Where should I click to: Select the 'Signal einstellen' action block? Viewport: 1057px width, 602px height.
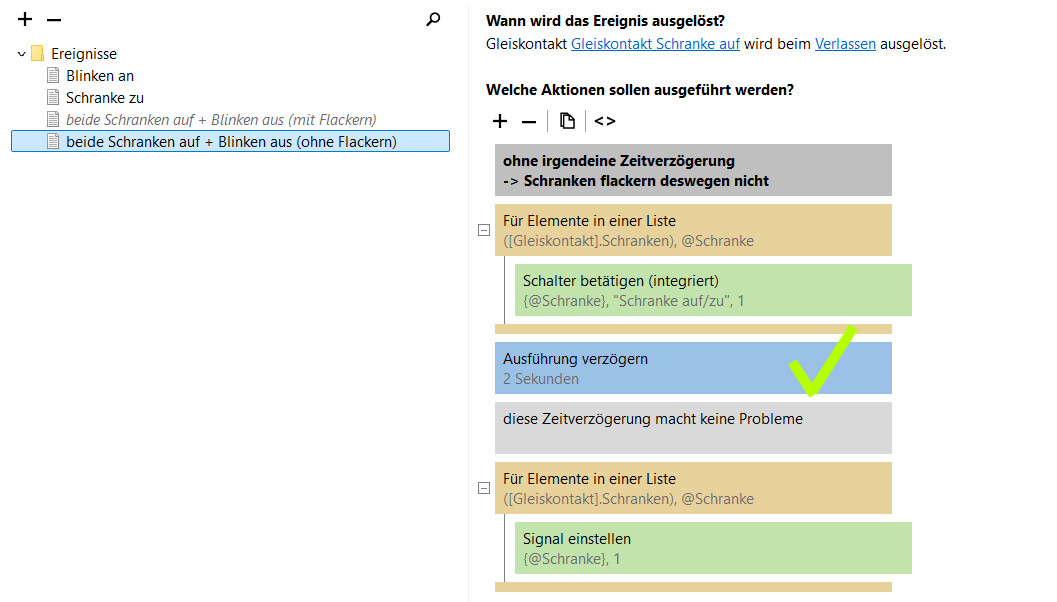pos(712,548)
